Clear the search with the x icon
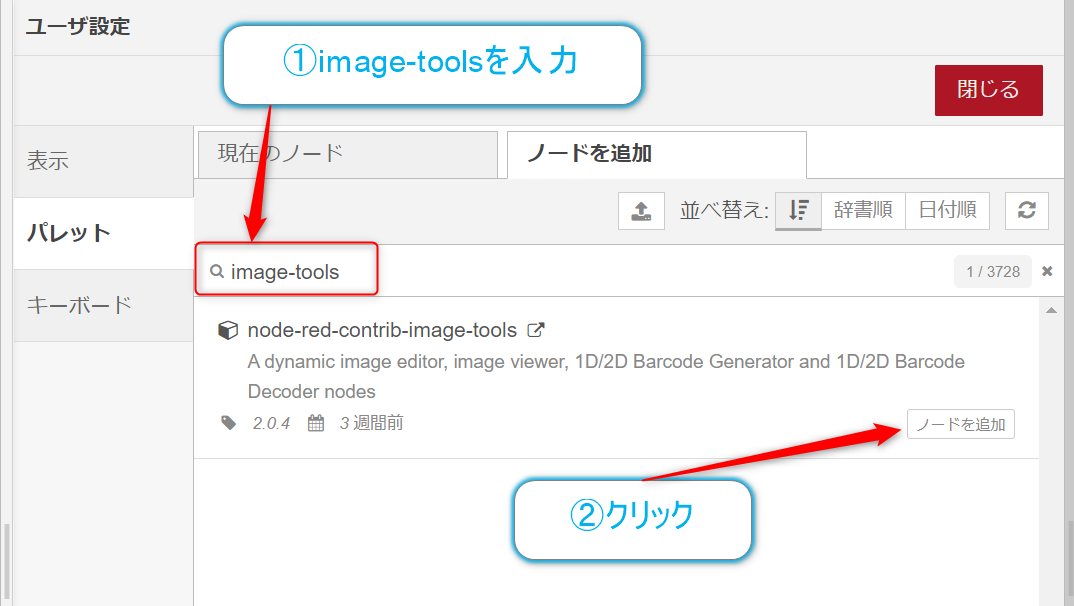The width and height of the screenshot is (1074, 606). click(x=1047, y=271)
